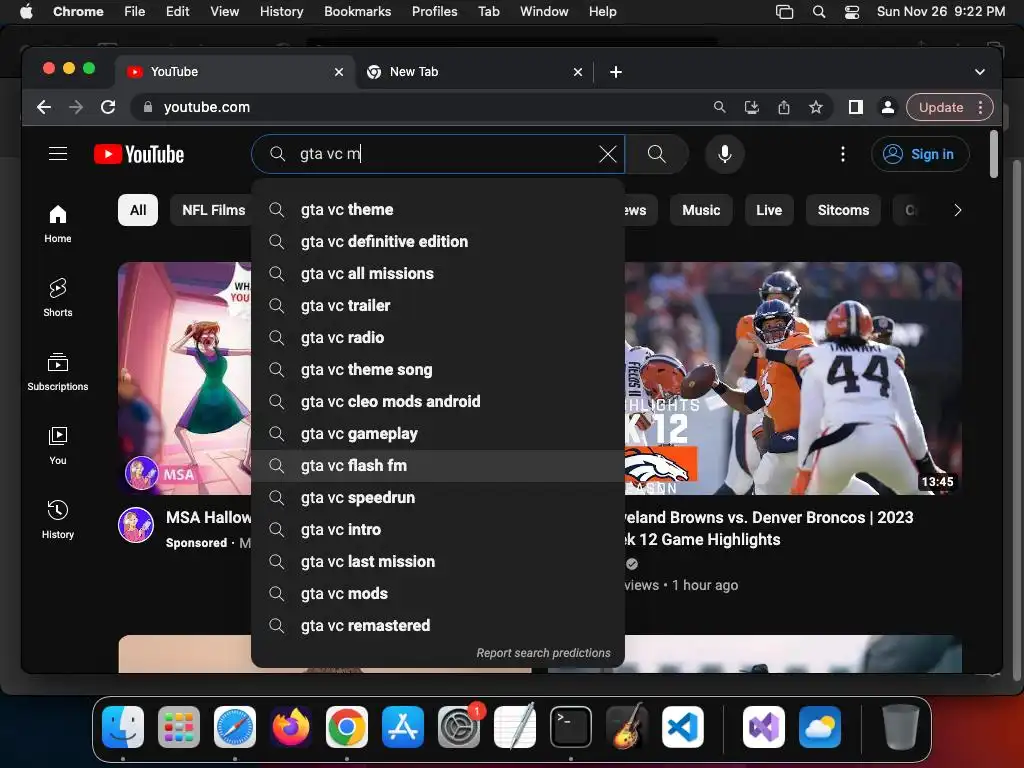The image size is (1024, 768).
Task: Choose suggestion 'gta vc trailer'
Action: [438, 306]
